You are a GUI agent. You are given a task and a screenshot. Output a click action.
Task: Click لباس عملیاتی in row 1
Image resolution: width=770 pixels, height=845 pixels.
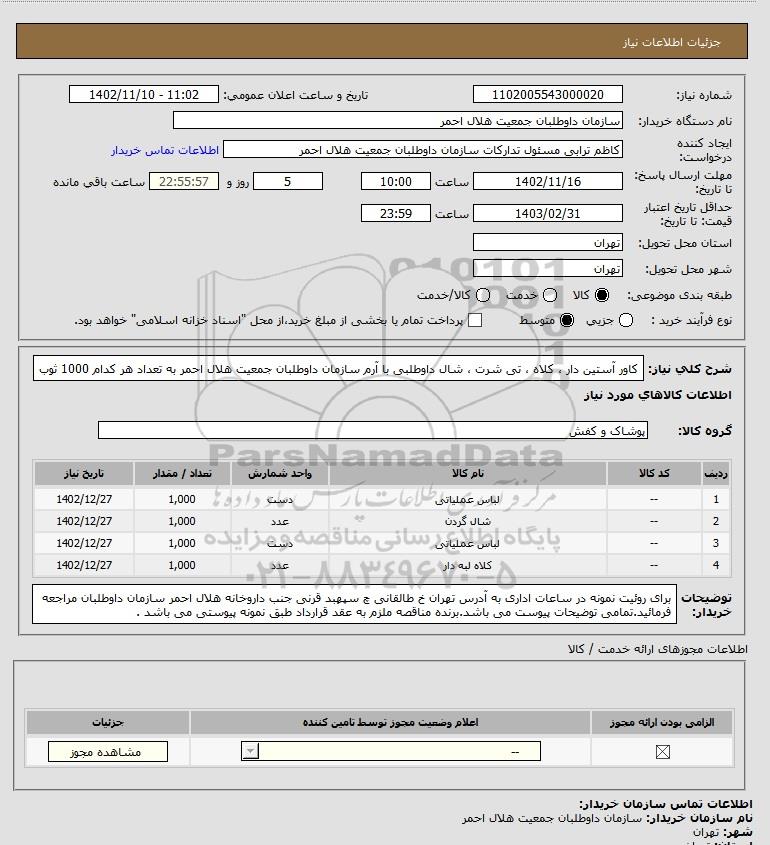pos(467,500)
